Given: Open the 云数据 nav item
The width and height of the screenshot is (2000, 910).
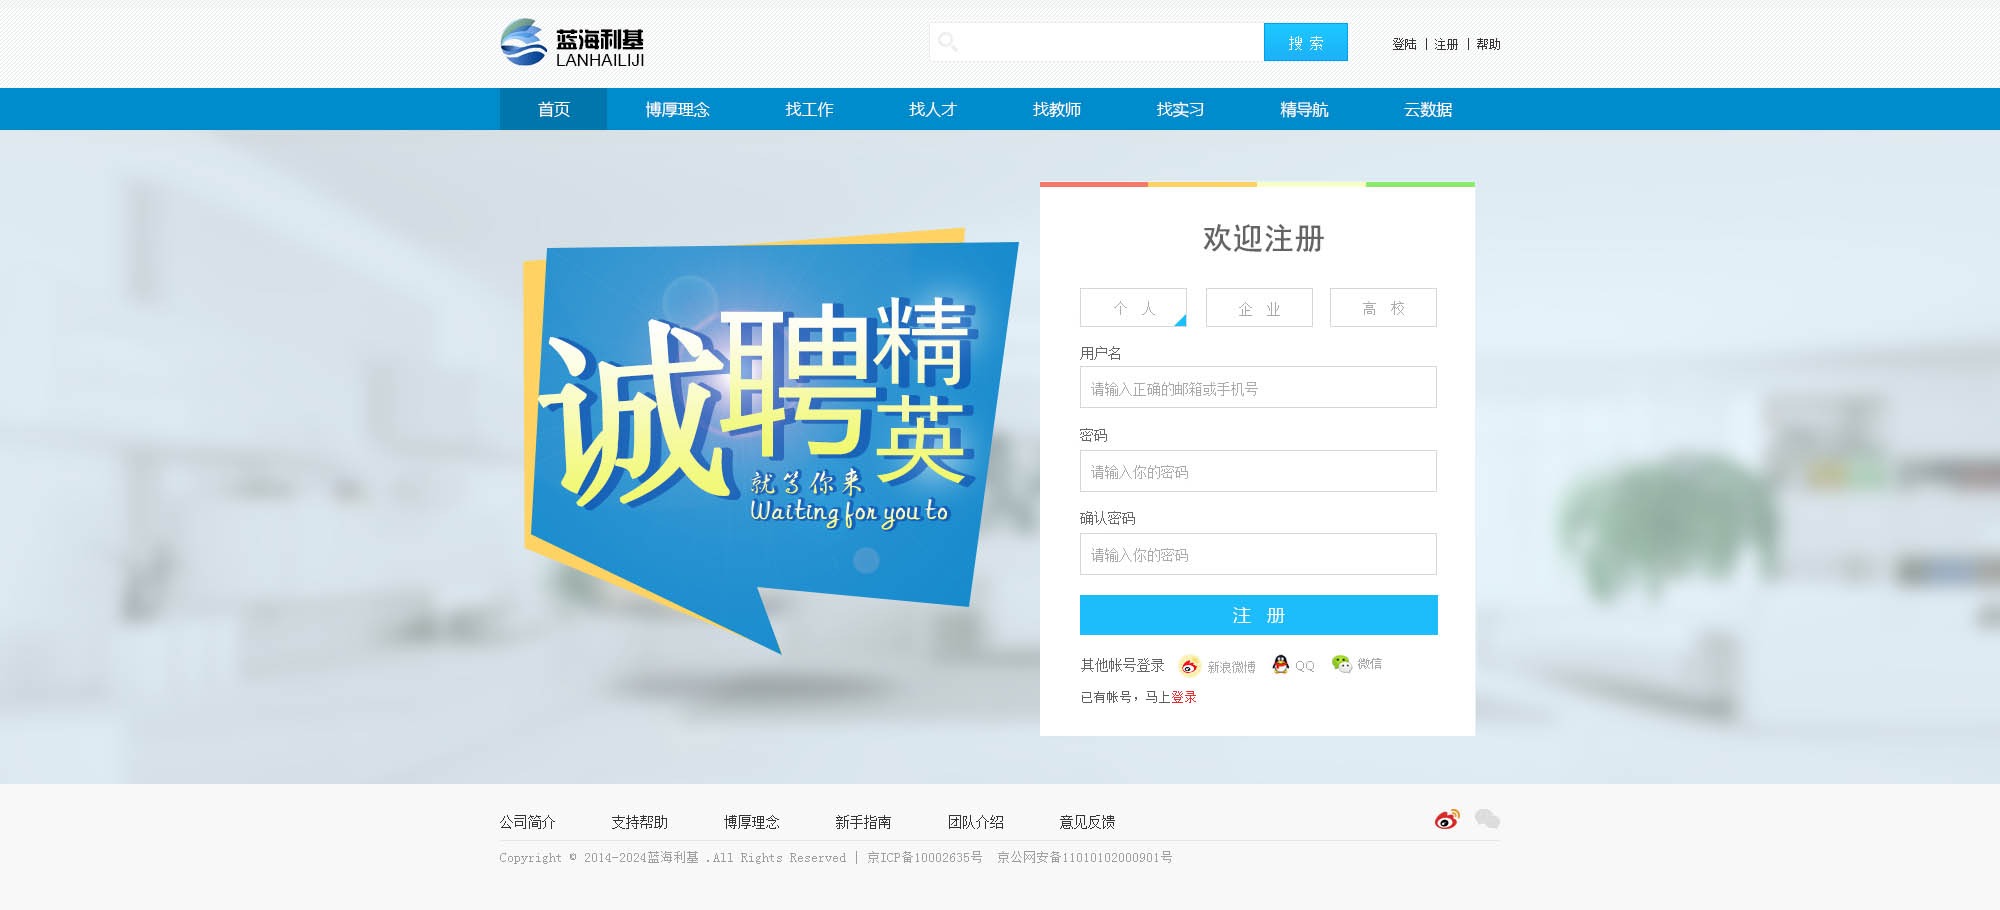Looking at the screenshot, I should pyautogui.click(x=1428, y=109).
